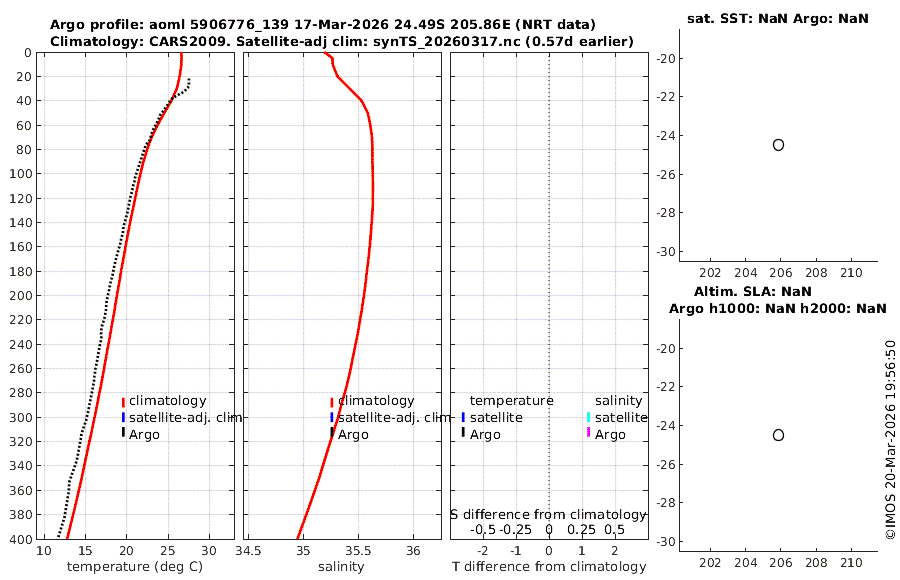The image size is (900, 580).
Task: Click the 'temperature (deg C)' axis label
Action: click(x=135, y=567)
